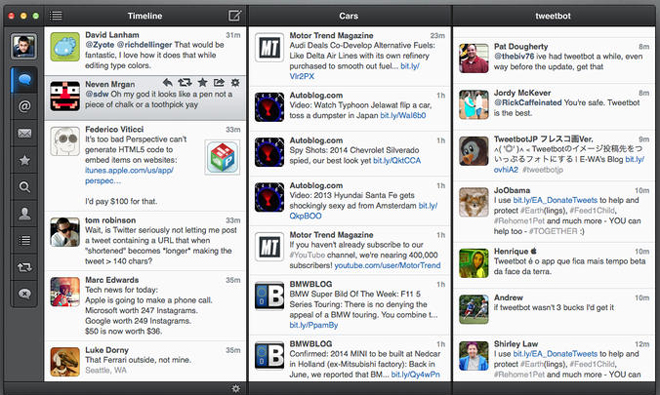Screen dimensions: 660x395
Task: Retweet Neven Mrgan's tweet
Action: (x=184, y=83)
